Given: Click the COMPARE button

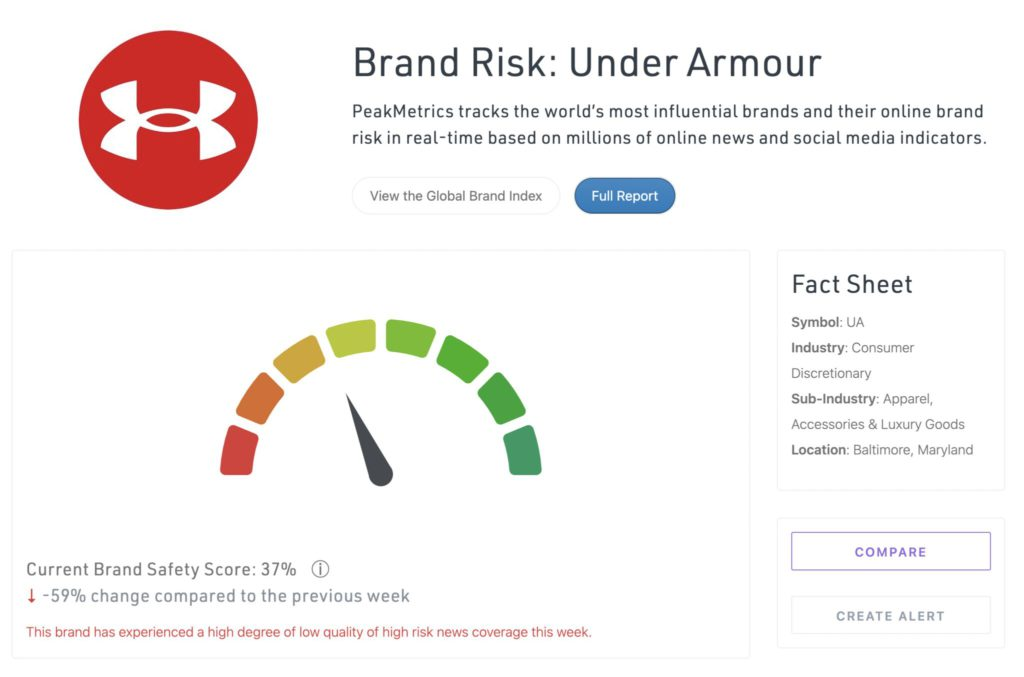Looking at the screenshot, I should tap(891, 552).
